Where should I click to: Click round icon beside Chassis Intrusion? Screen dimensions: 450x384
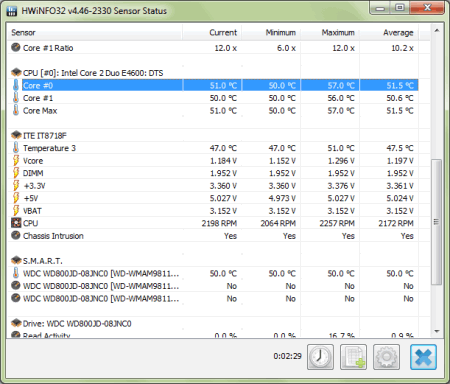click(x=16, y=235)
